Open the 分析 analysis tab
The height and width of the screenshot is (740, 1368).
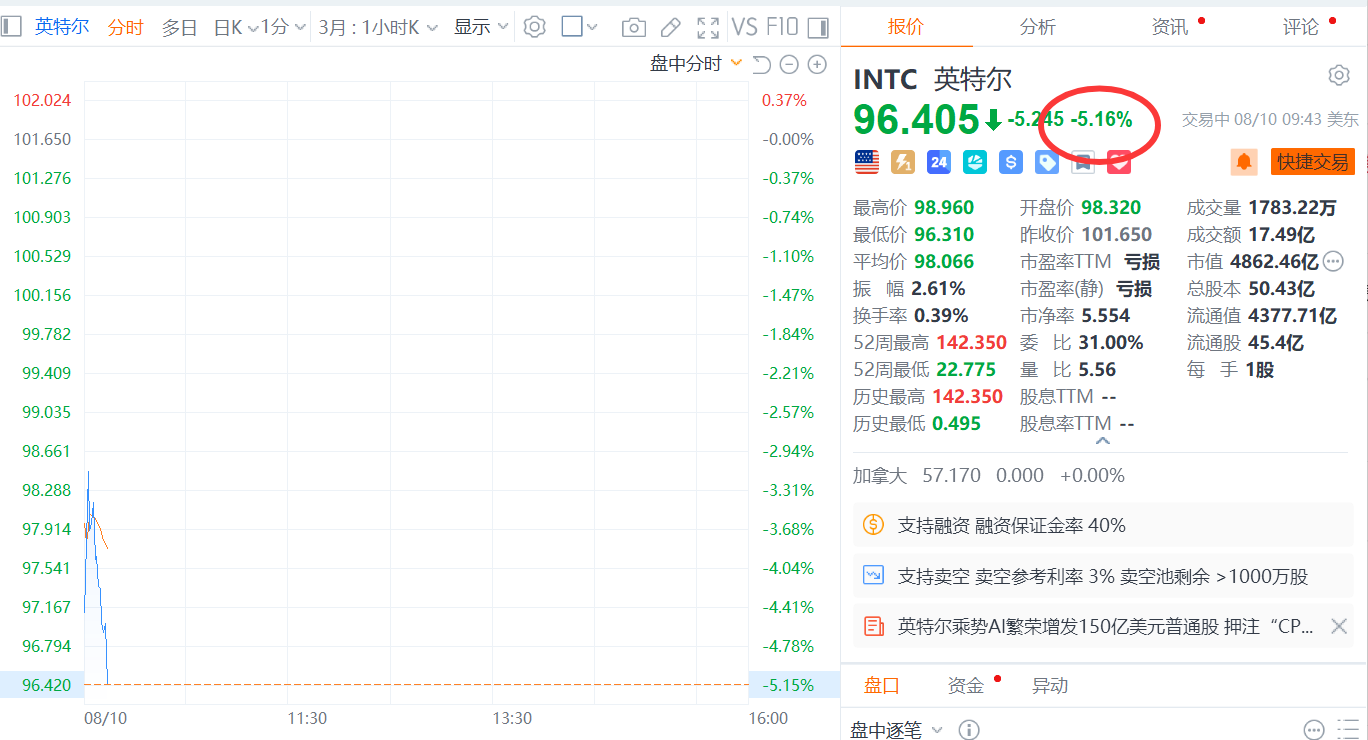point(1038,27)
